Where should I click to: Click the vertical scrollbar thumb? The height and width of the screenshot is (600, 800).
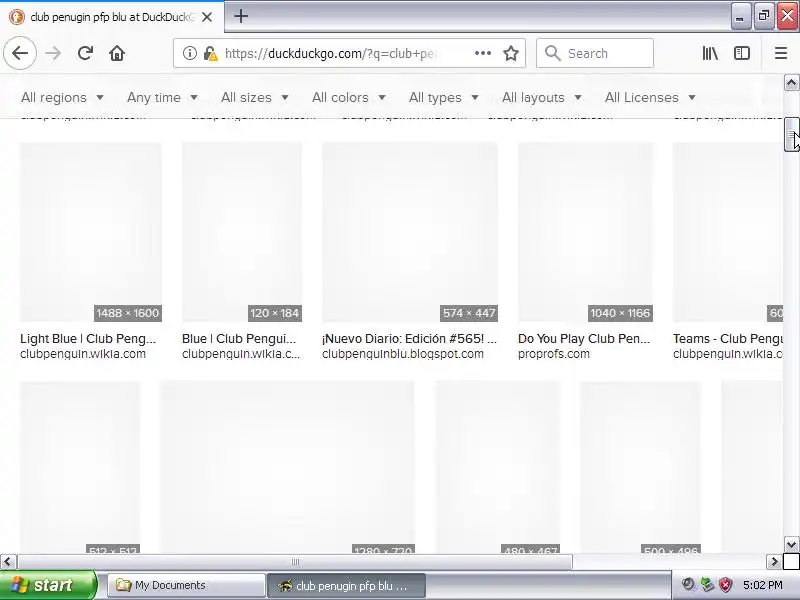tap(791, 134)
